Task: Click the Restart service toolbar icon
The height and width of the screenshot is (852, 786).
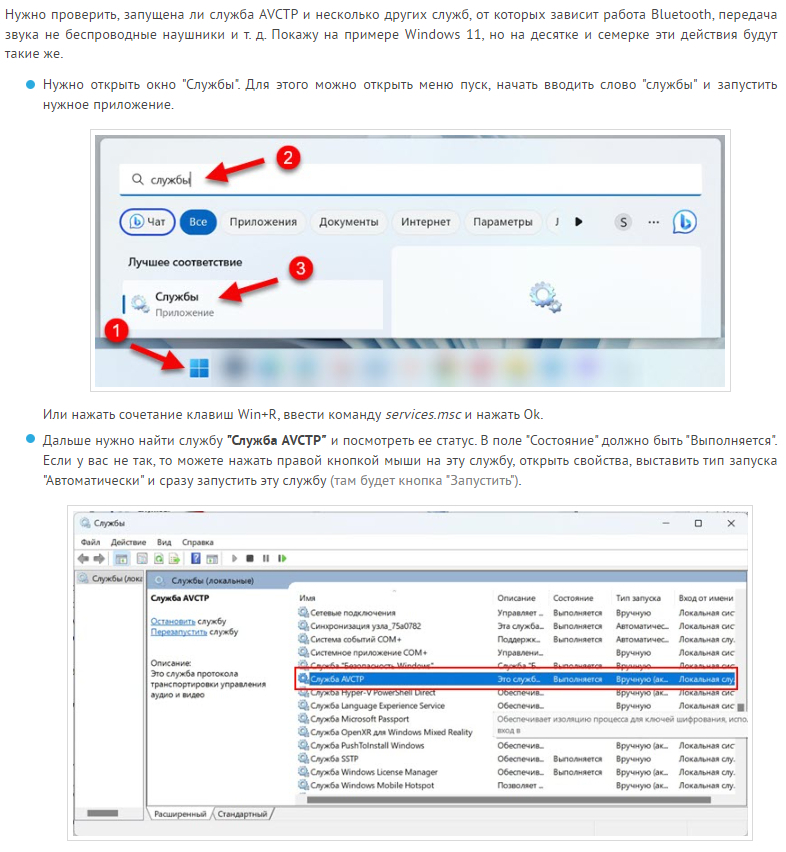Action: [x=283, y=558]
